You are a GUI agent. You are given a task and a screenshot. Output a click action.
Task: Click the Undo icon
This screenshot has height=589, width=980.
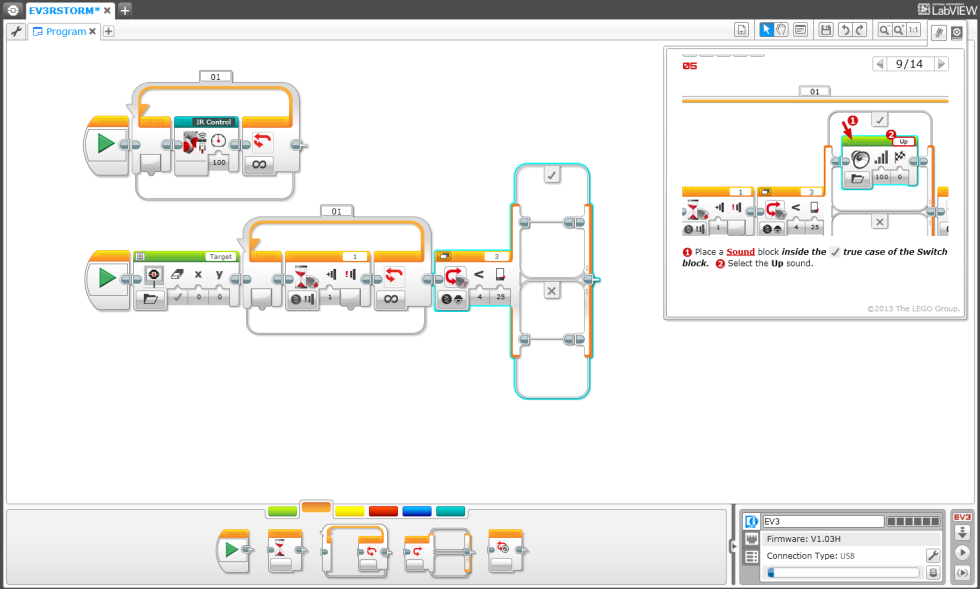tap(845, 30)
